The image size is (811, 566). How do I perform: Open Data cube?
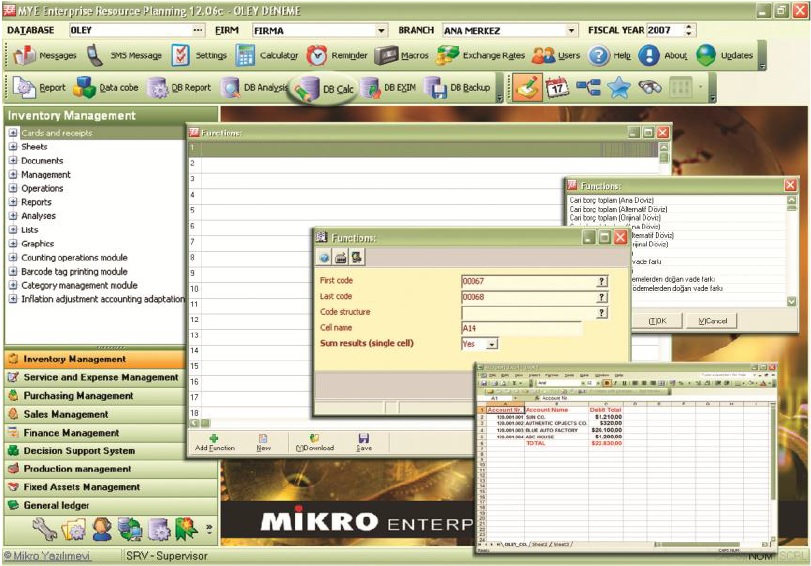(106, 87)
